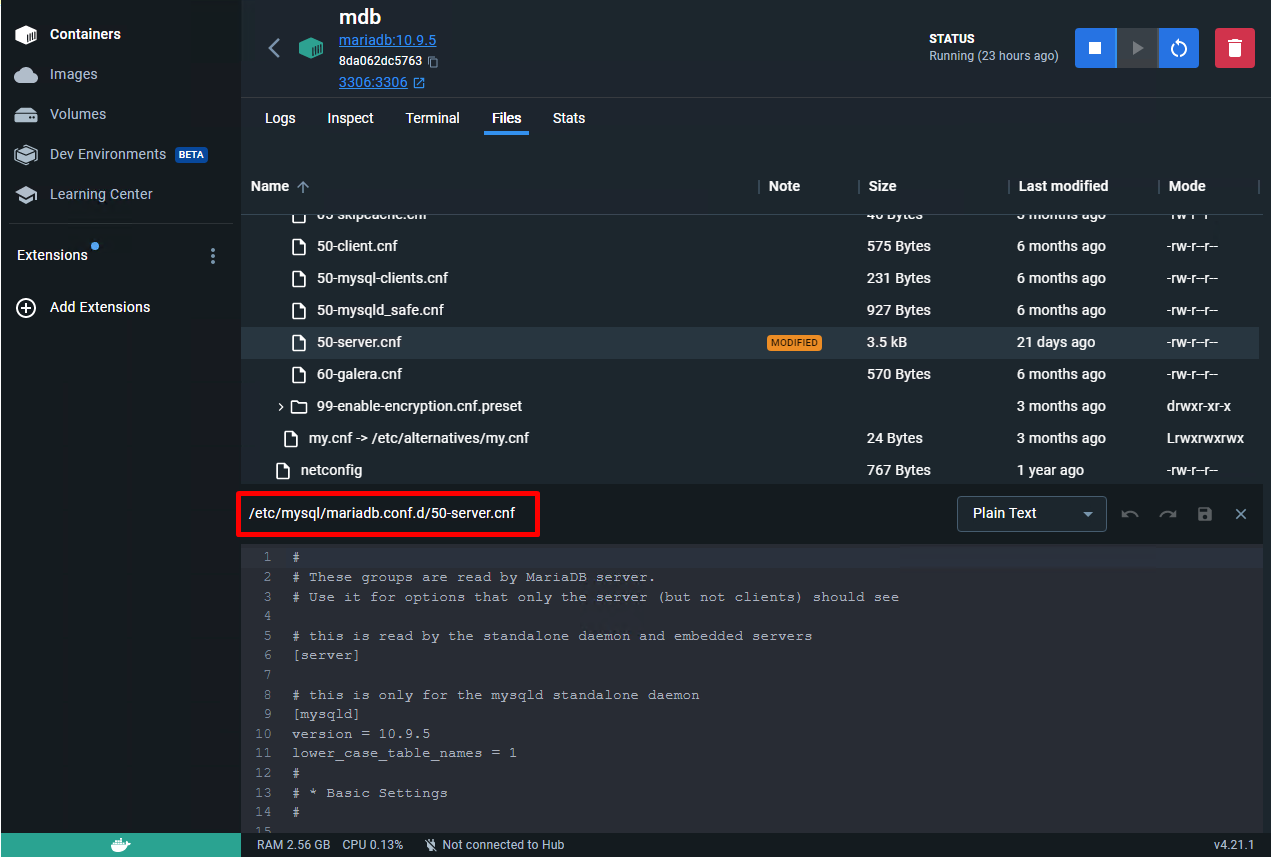
Task: Stop the mdb container
Action: point(1095,48)
